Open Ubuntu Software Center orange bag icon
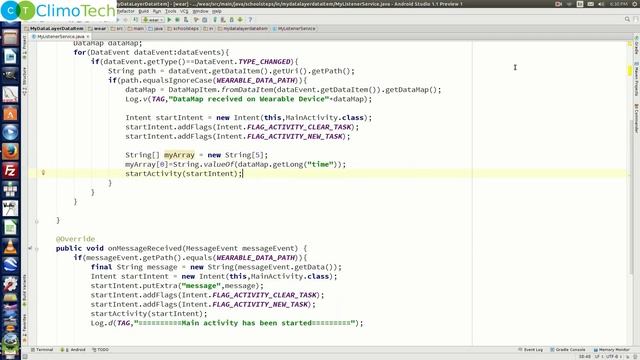640x360 pixels. click(x=10, y=113)
